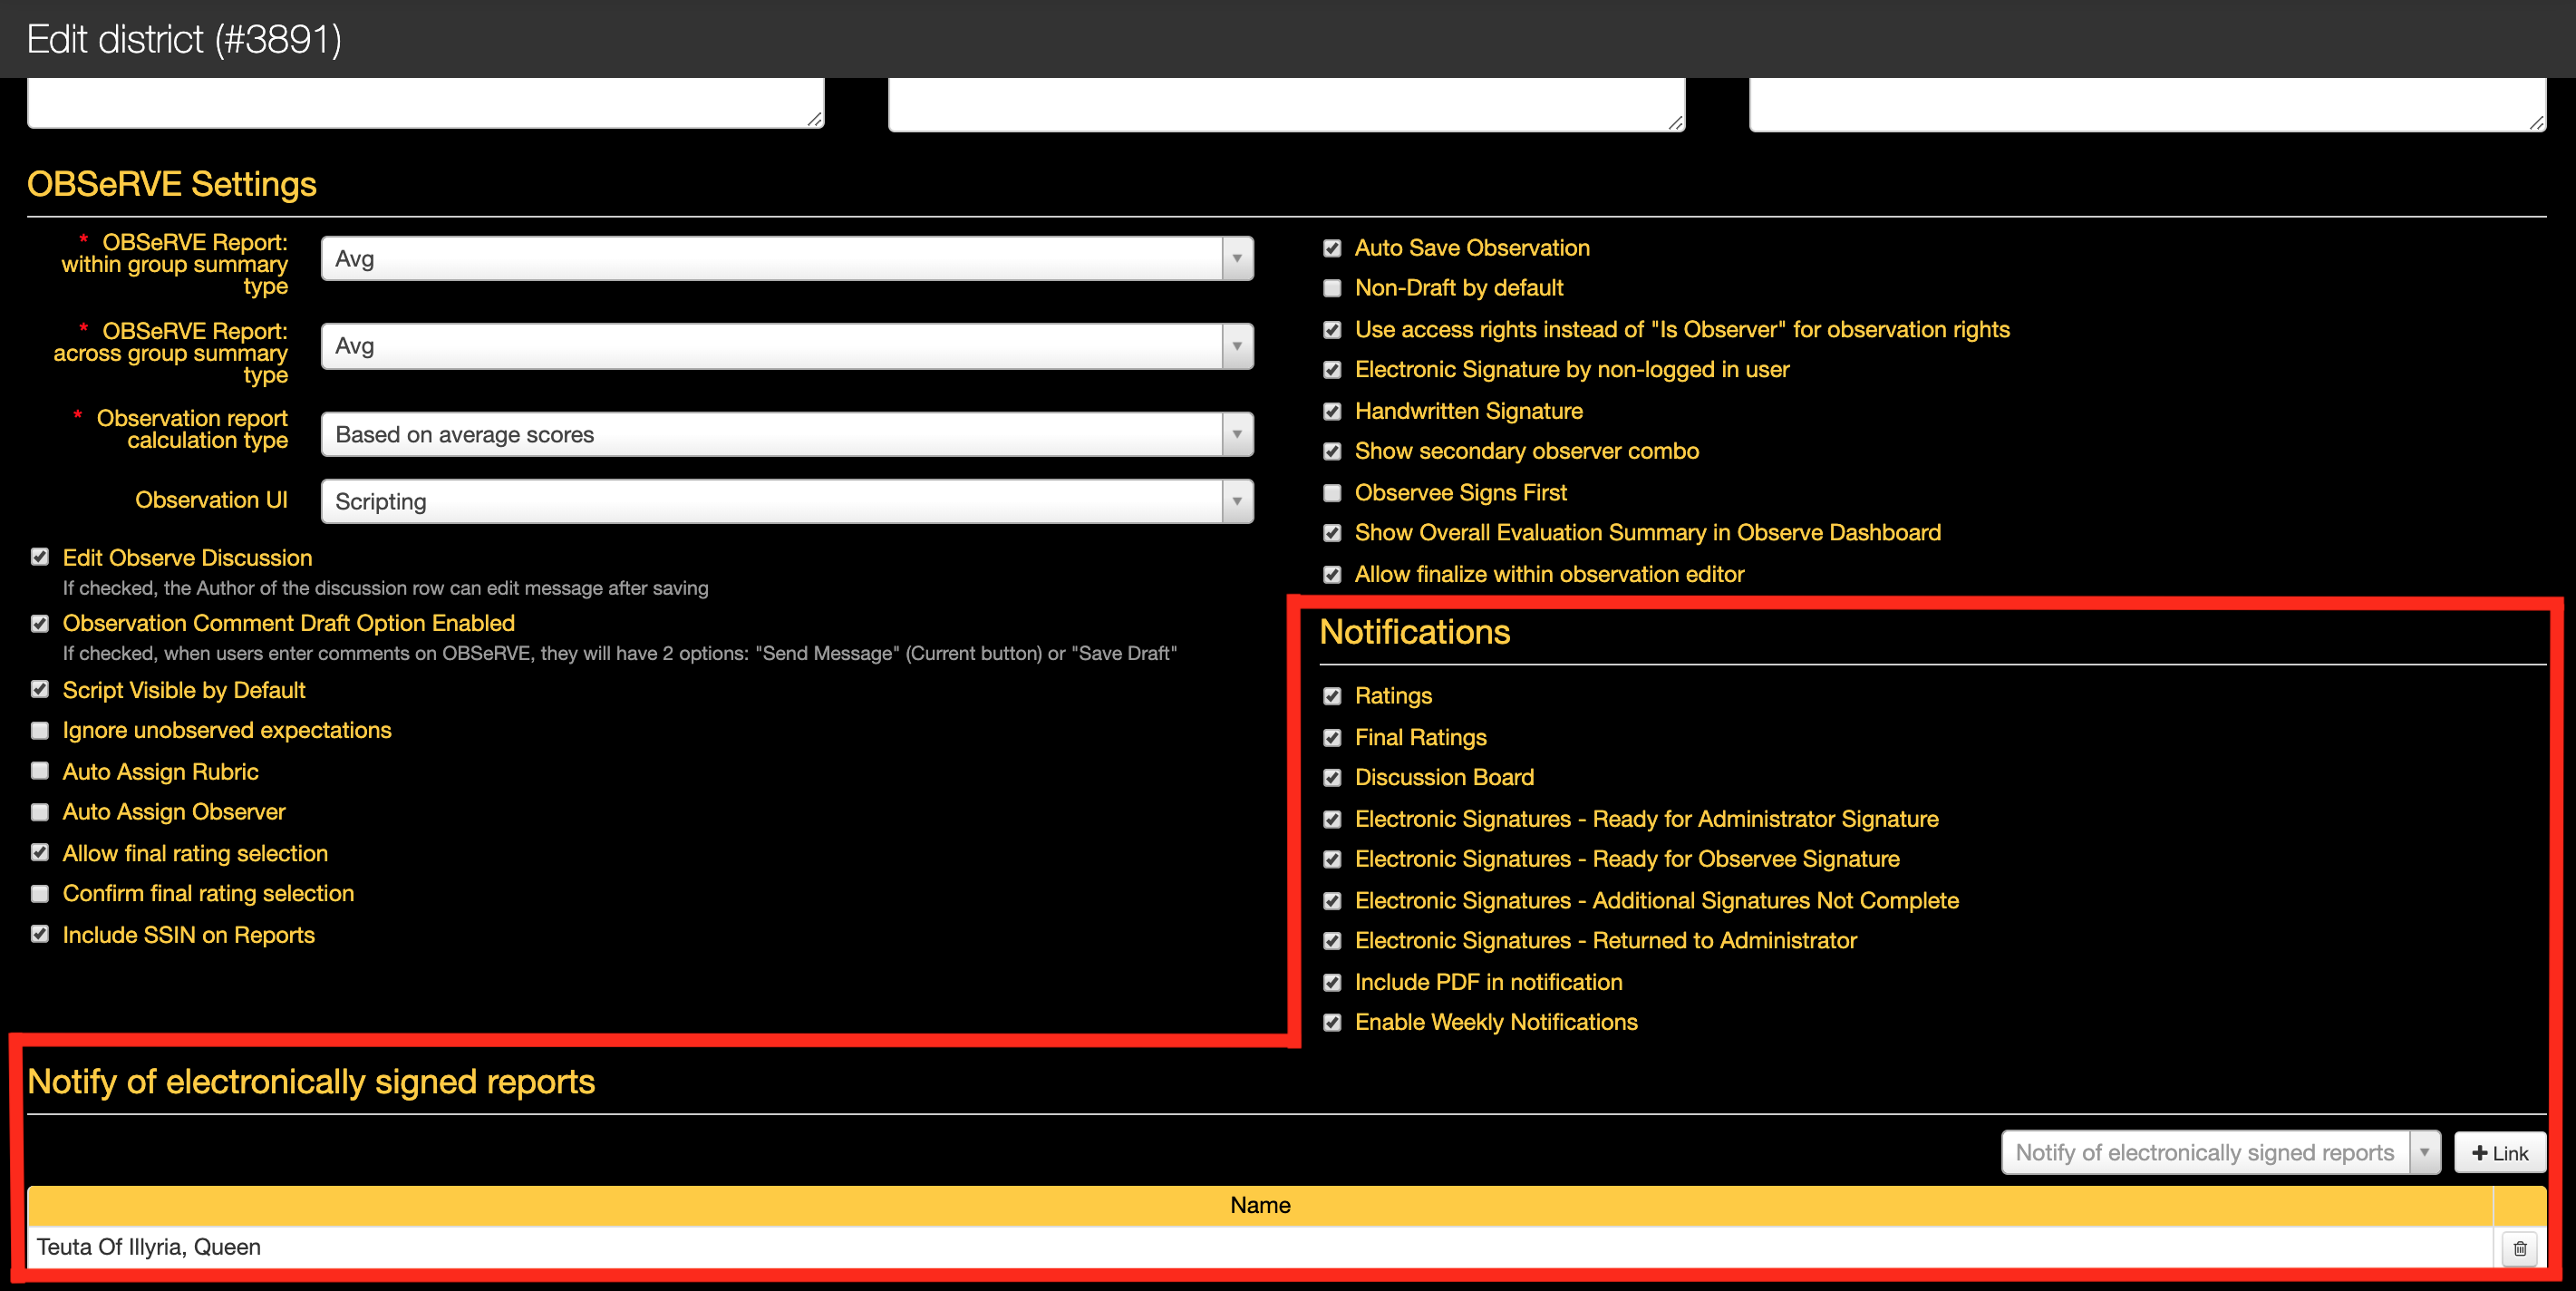Image resolution: width=2576 pixels, height=1291 pixels.
Task: Toggle Include SSIN on Reports
Action: (40, 934)
